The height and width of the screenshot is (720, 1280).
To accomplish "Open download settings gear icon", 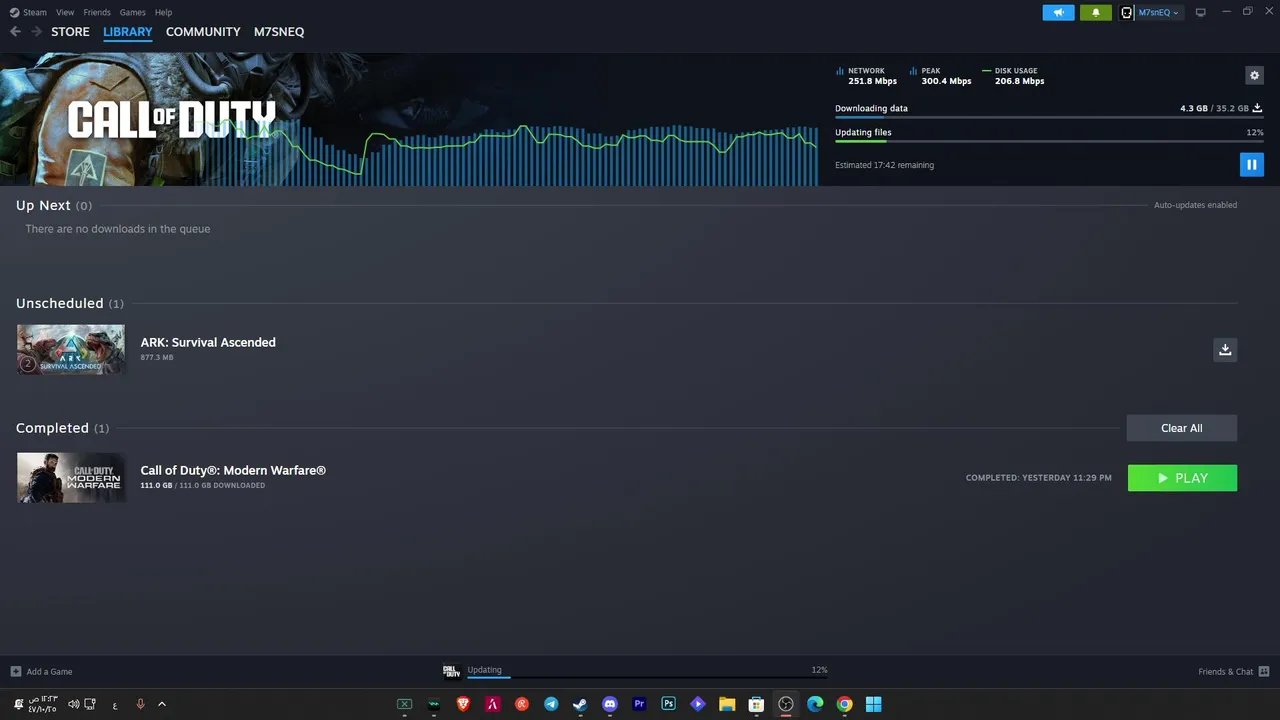I will tap(1254, 75).
